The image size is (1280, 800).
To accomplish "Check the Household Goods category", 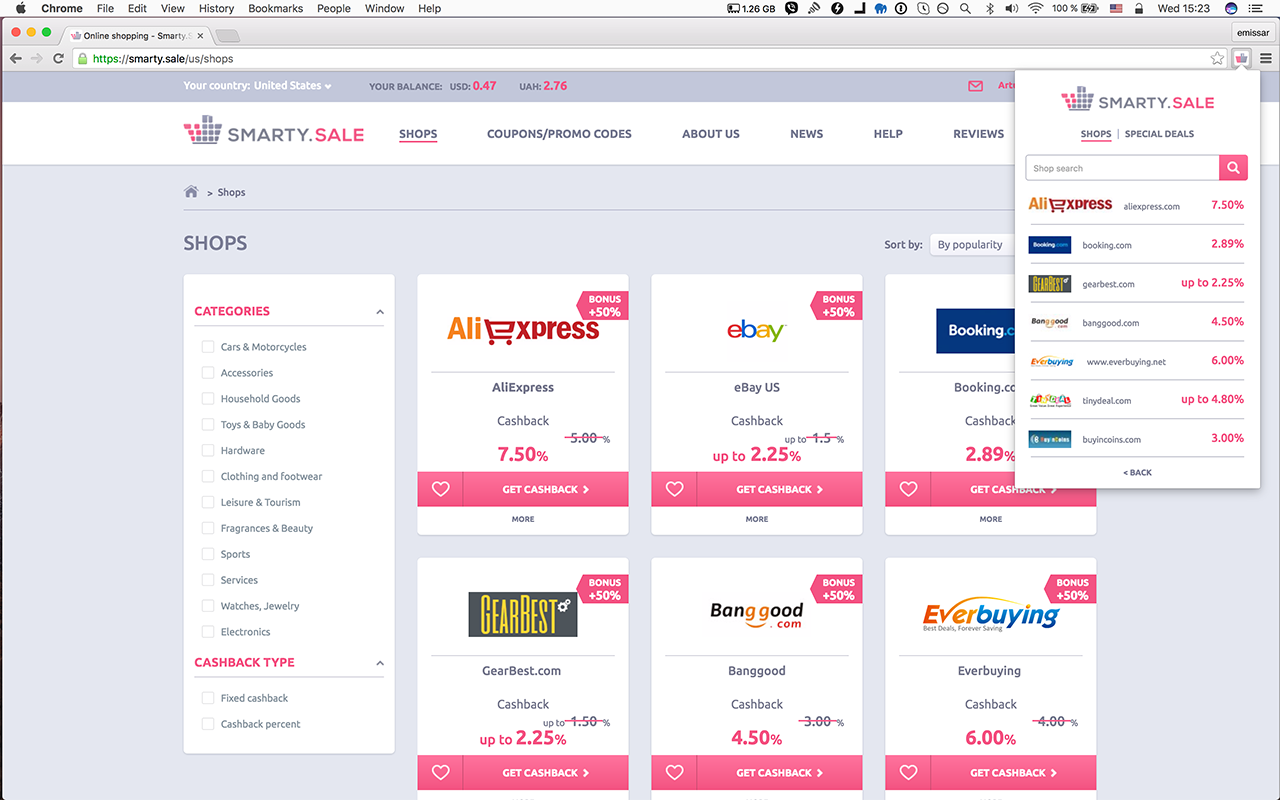I will (208, 399).
